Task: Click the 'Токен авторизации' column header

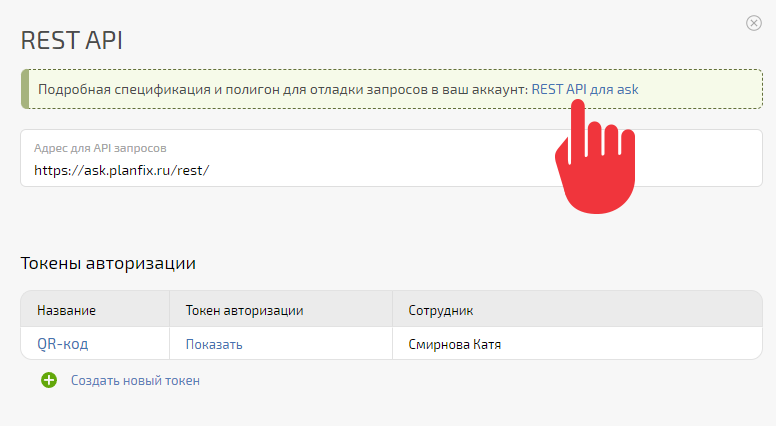Action: (x=244, y=311)
